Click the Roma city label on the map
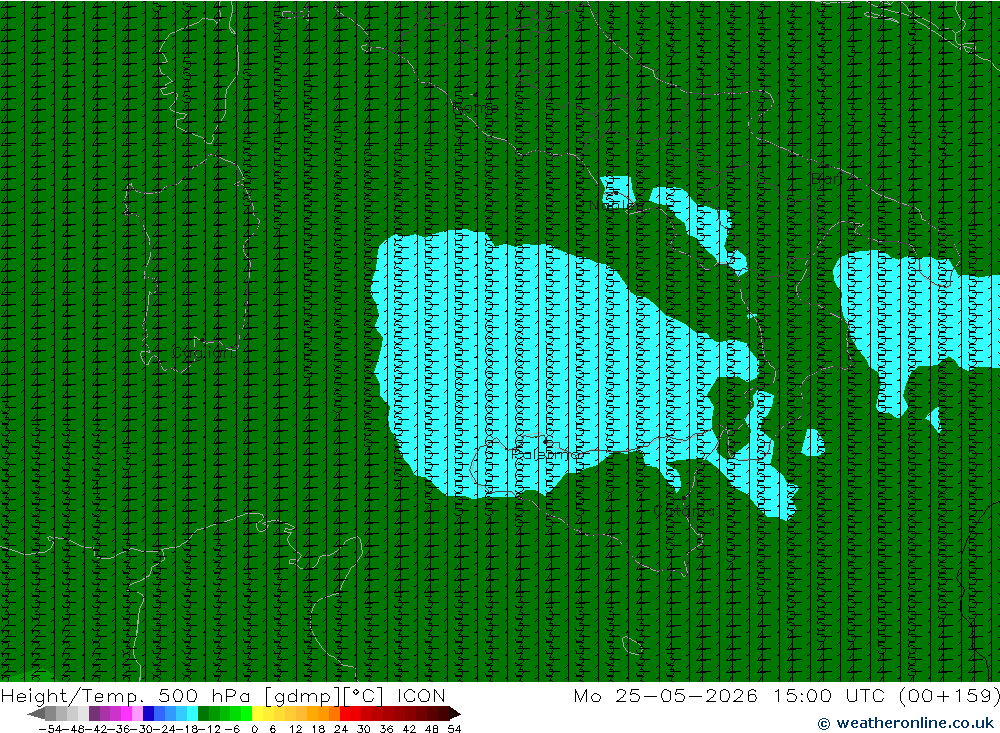The width and height of the screenshot is (1000, 733). pyautogui.click(x=474, y=108)
